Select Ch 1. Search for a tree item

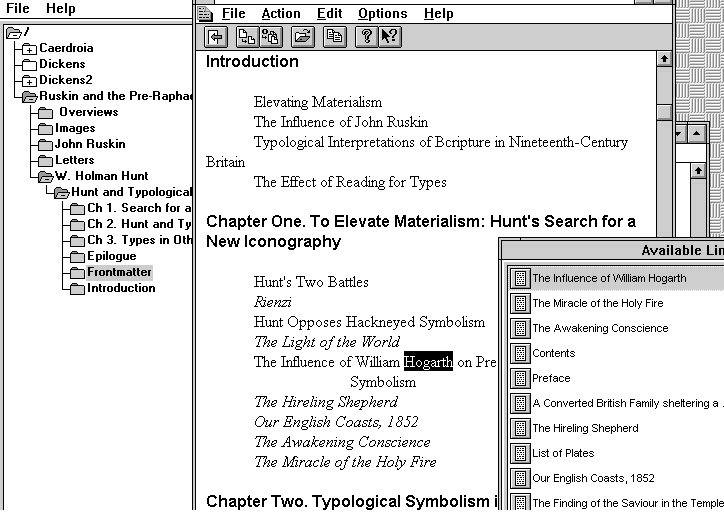(x=139, y=208)
